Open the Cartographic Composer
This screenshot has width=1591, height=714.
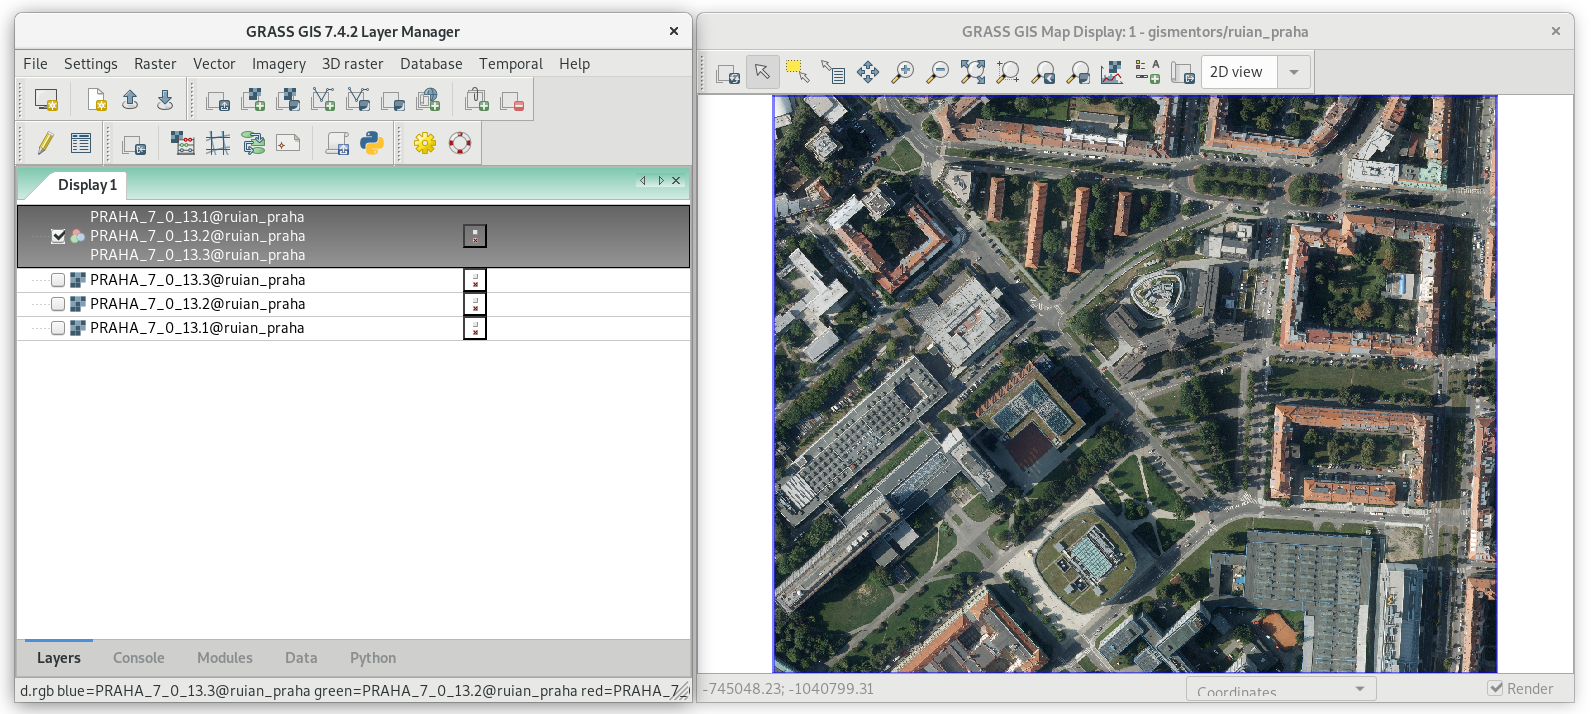pyautogui.click(x=288, y=144)
